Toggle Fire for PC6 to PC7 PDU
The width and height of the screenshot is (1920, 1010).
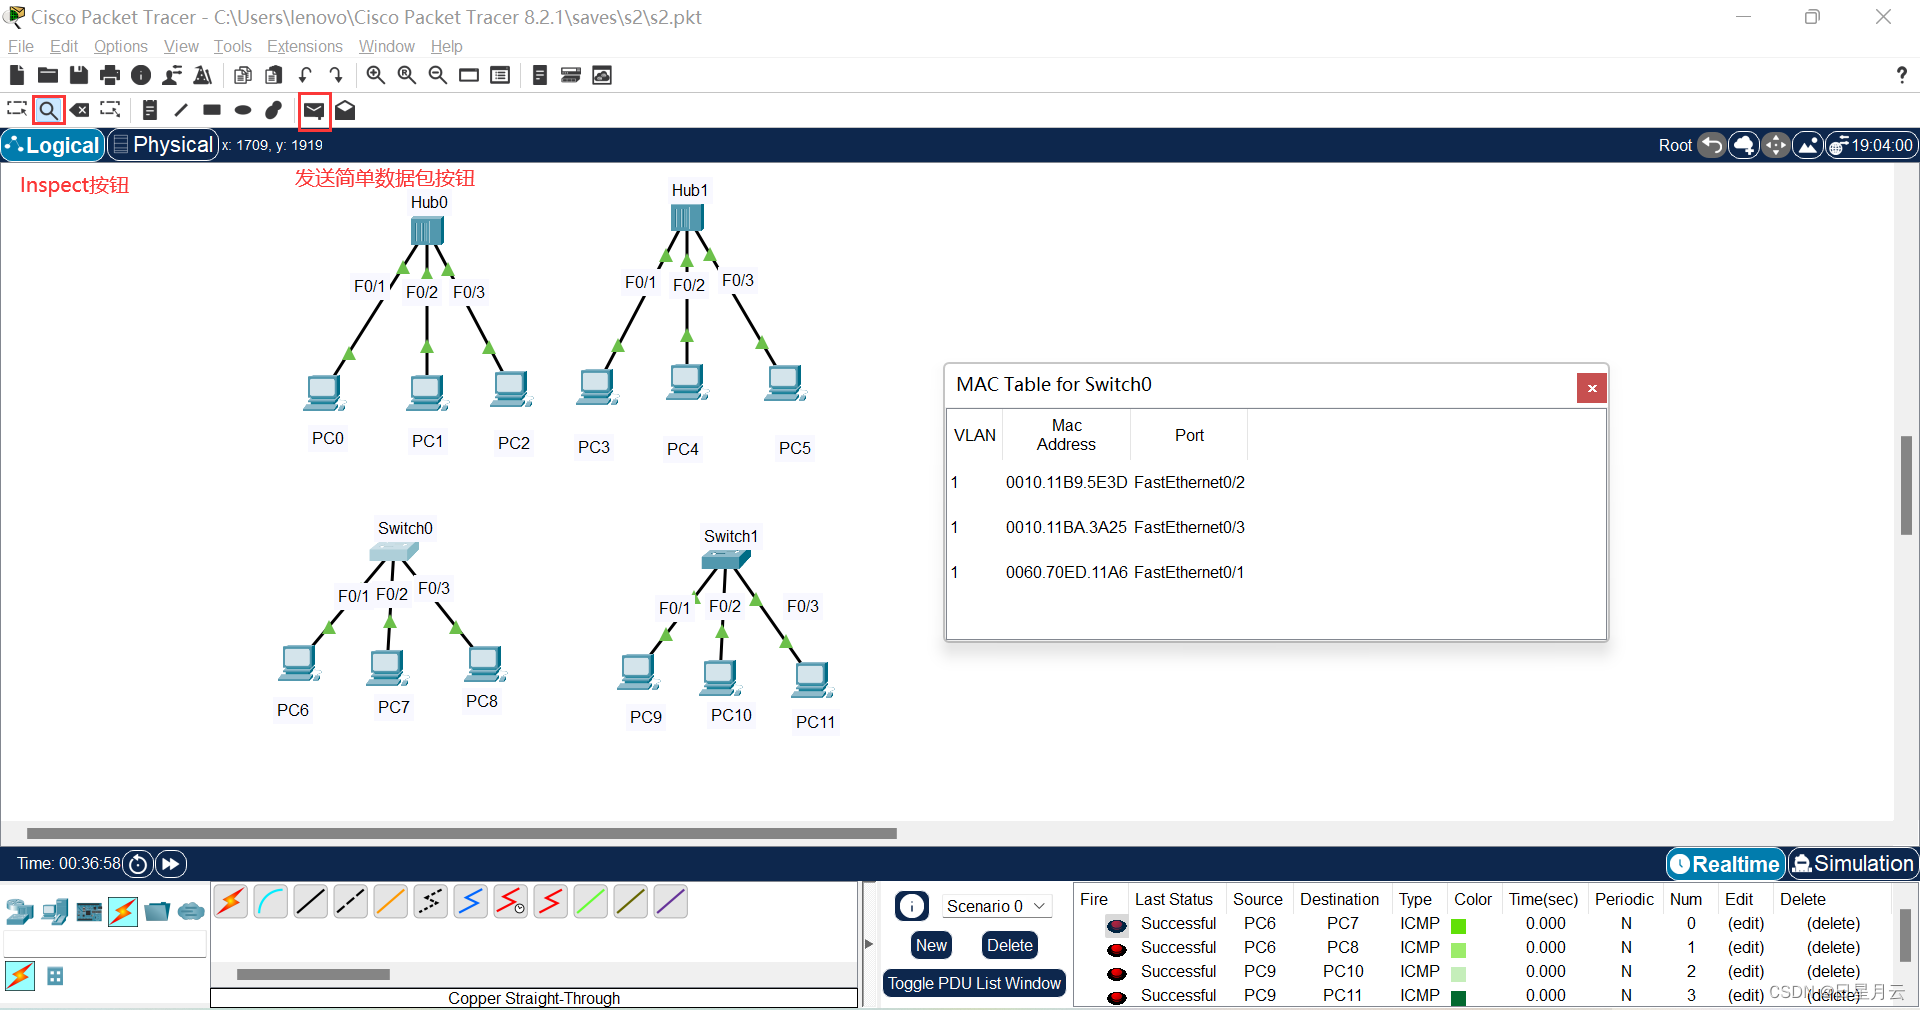click(1117, 925)
